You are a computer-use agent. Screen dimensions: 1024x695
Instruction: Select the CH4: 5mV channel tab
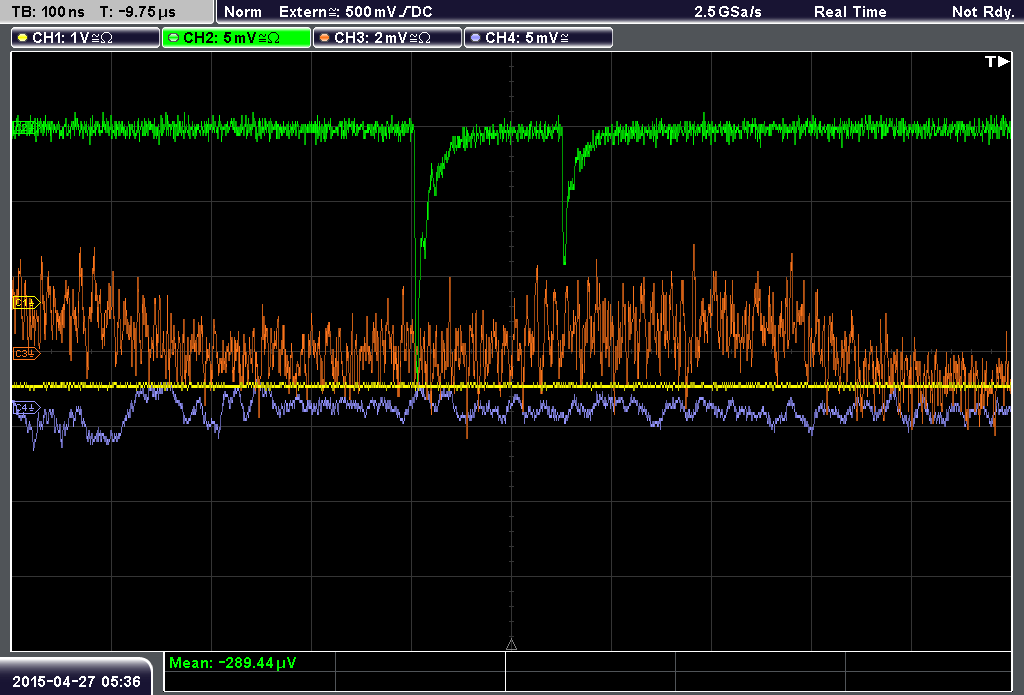[538, 38]
